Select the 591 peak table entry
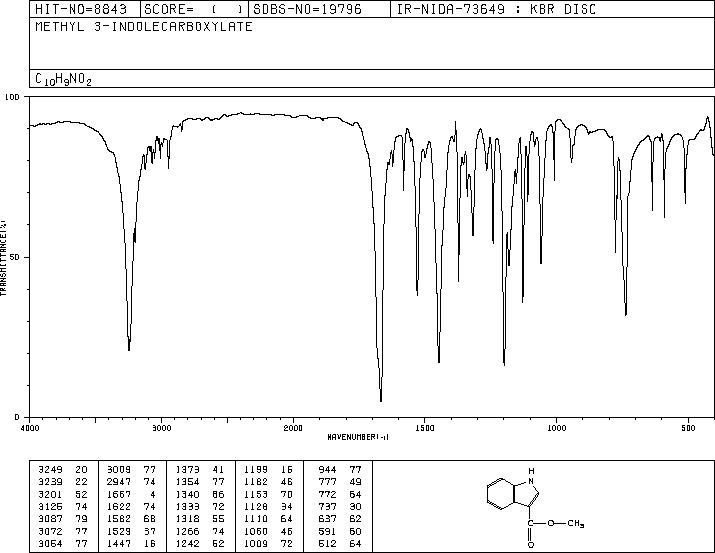The height and width of the screenshot is (553, 715). pyautogui.click(x=340, y=532)
